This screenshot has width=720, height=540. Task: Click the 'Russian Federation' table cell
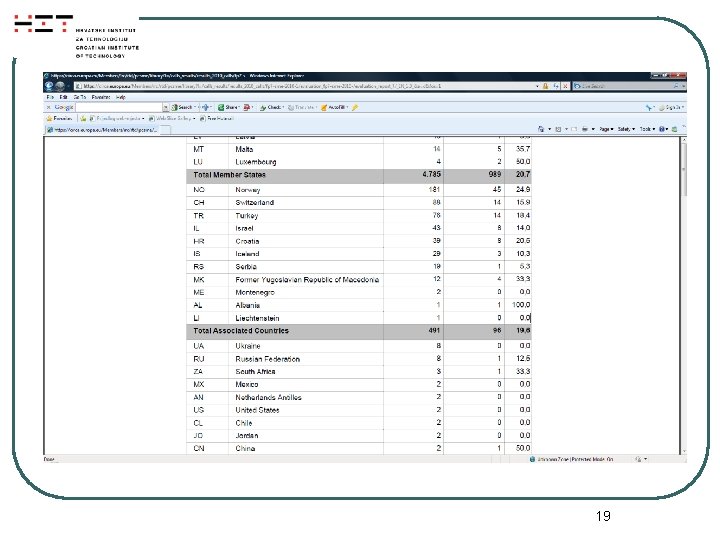click(267, 359)
